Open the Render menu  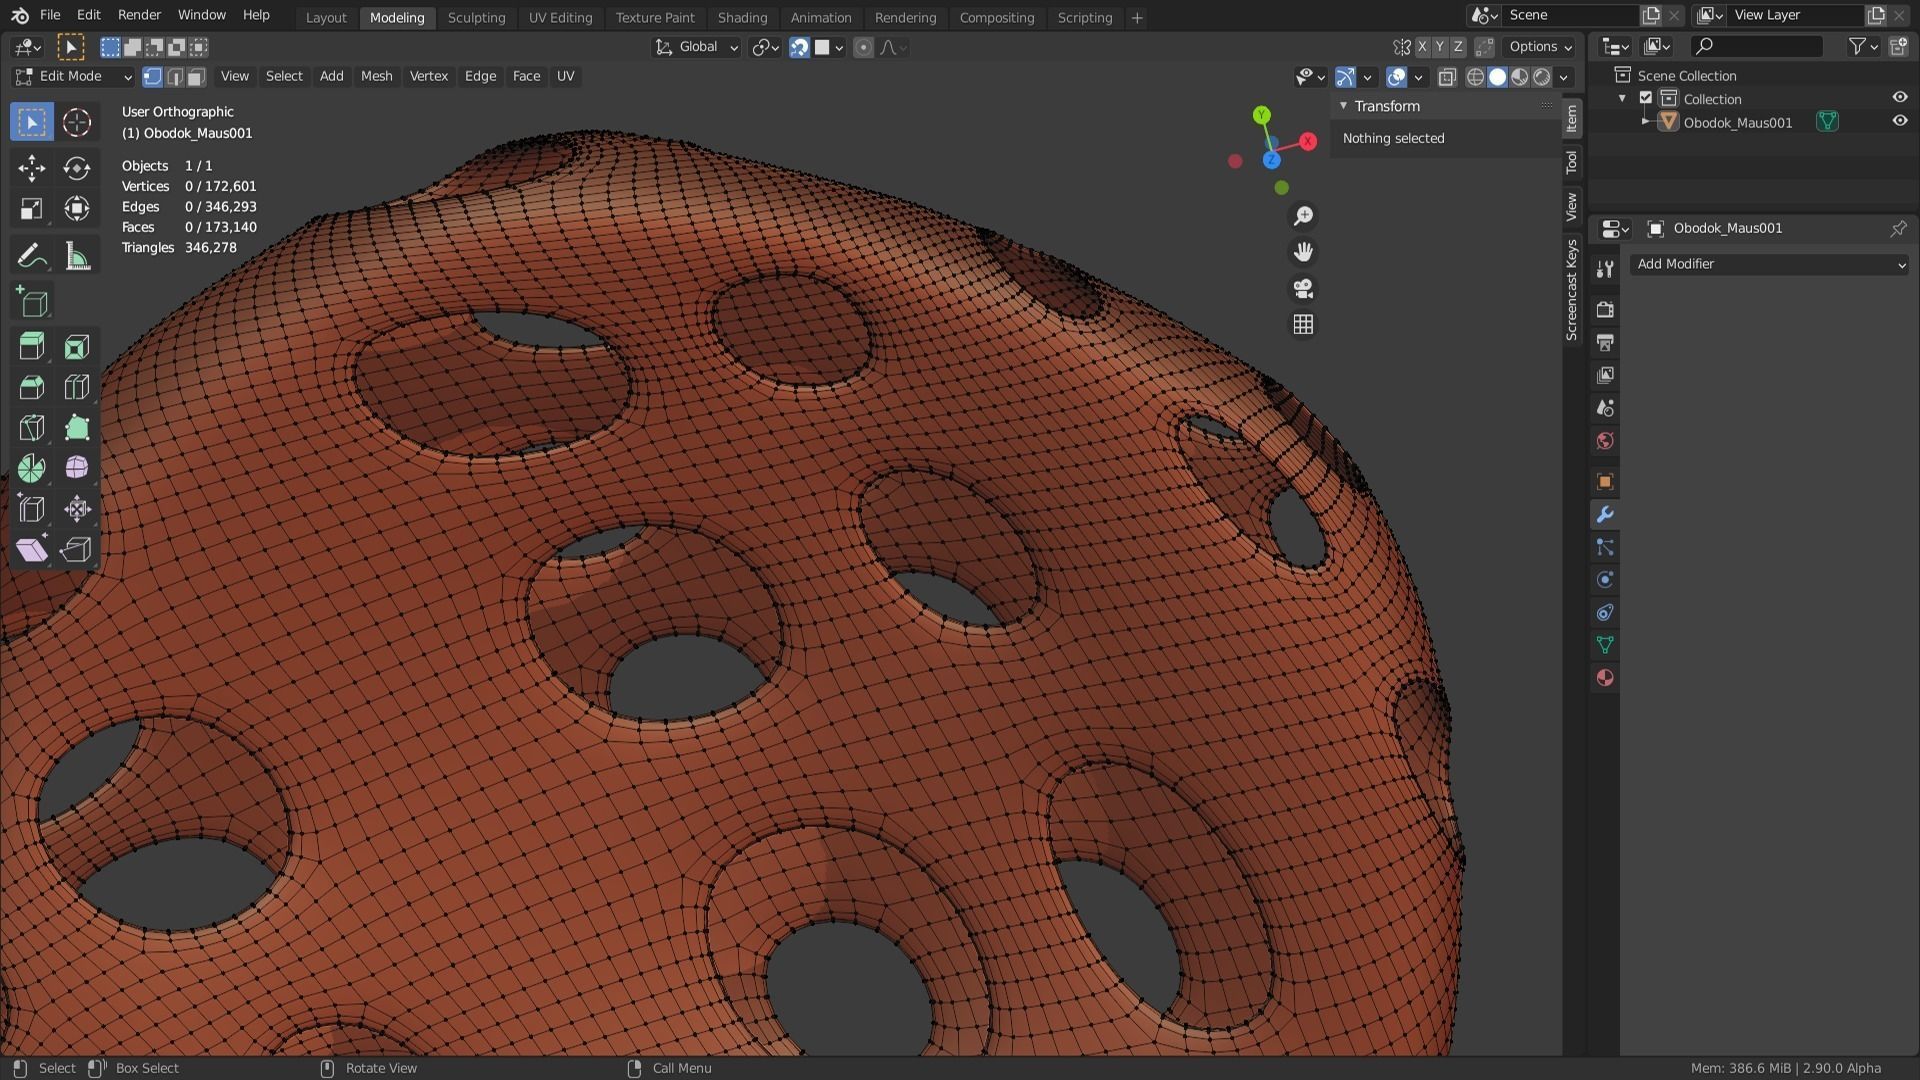(x=139, y=15)
